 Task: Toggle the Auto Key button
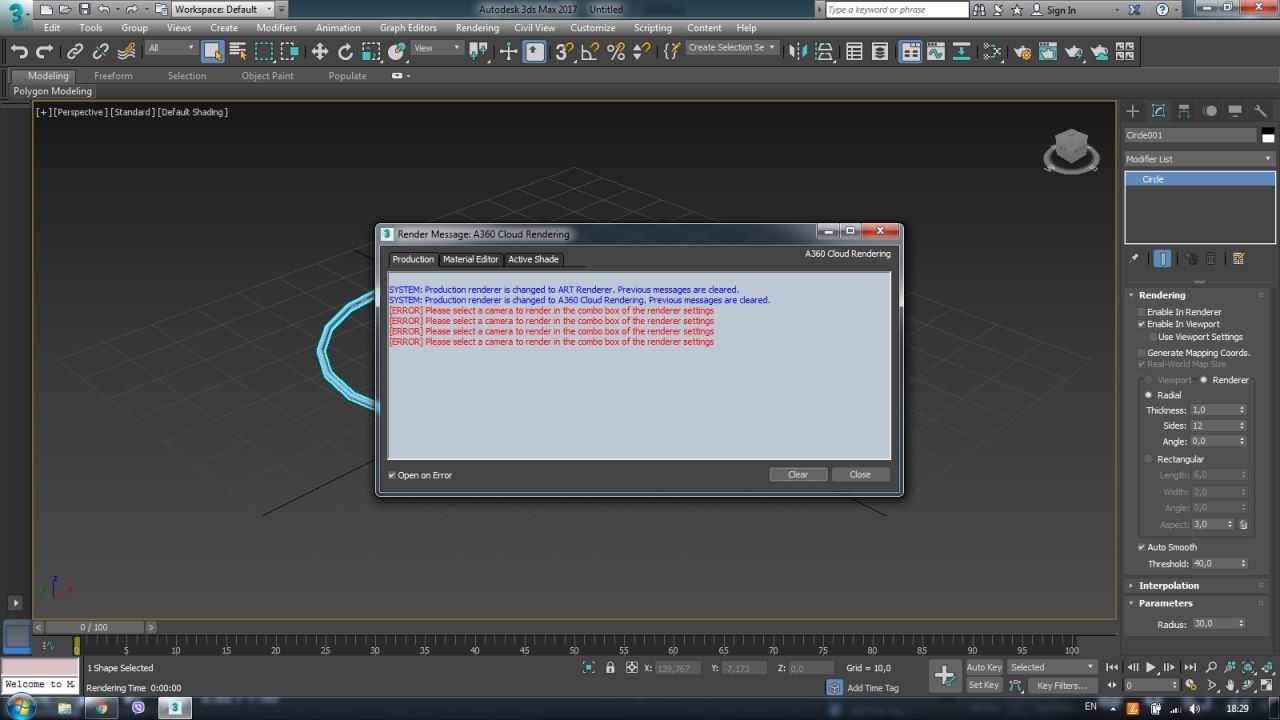point(984,667)
